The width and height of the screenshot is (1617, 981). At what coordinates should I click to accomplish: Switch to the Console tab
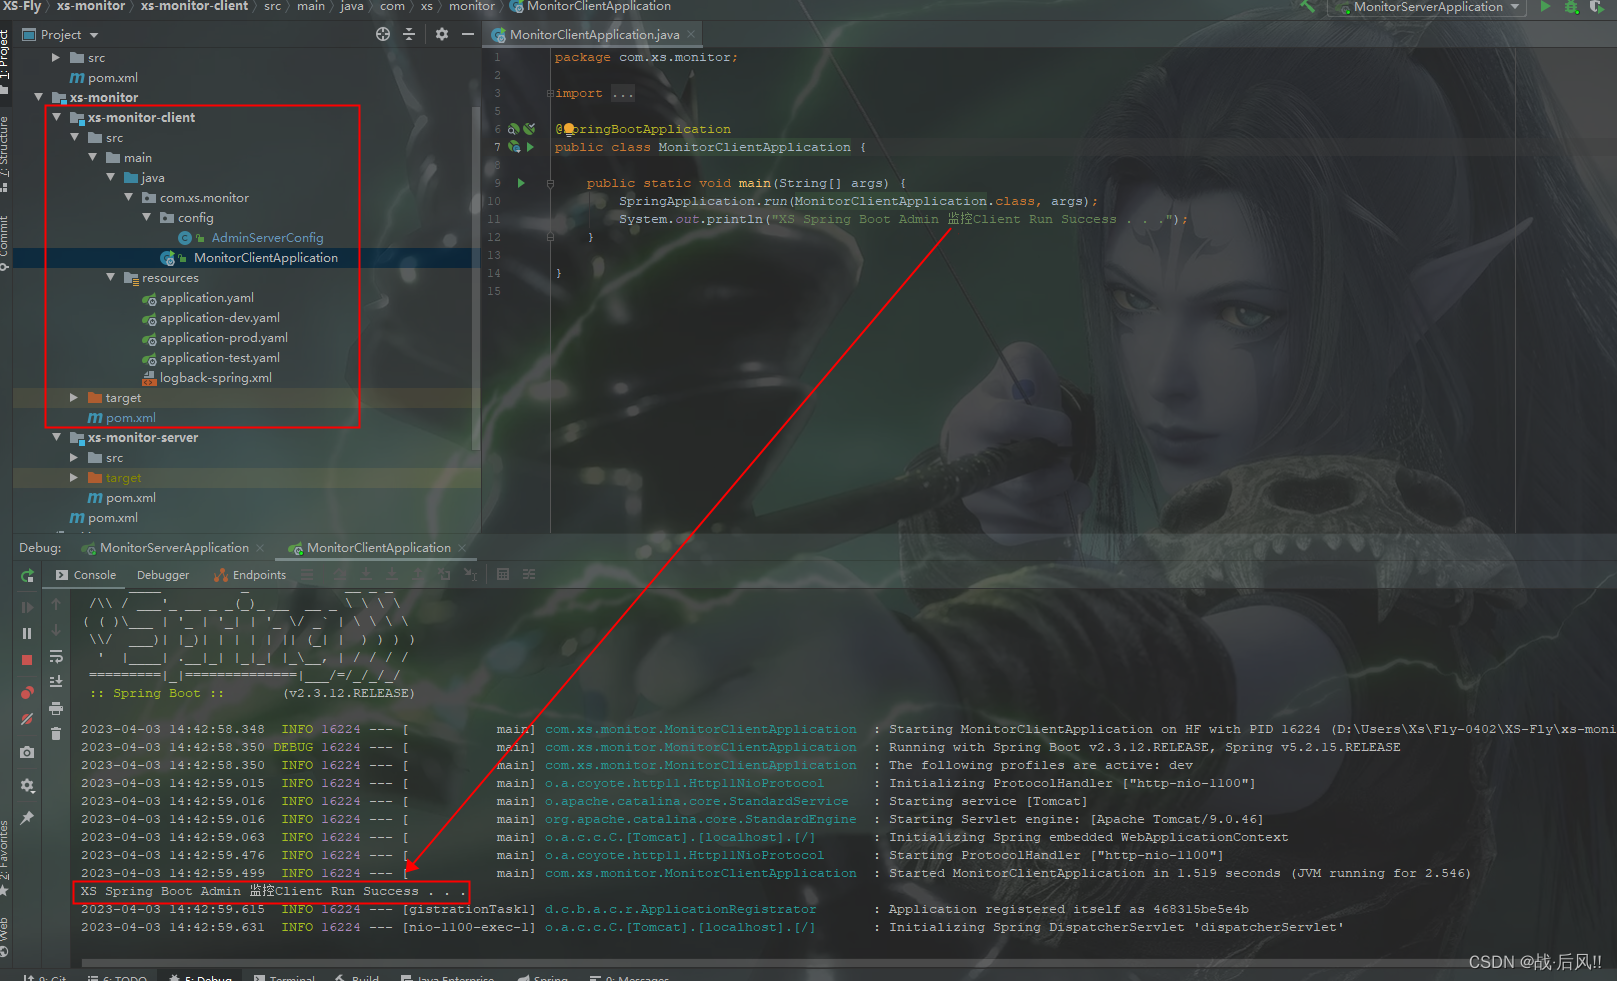pos(86,575)
